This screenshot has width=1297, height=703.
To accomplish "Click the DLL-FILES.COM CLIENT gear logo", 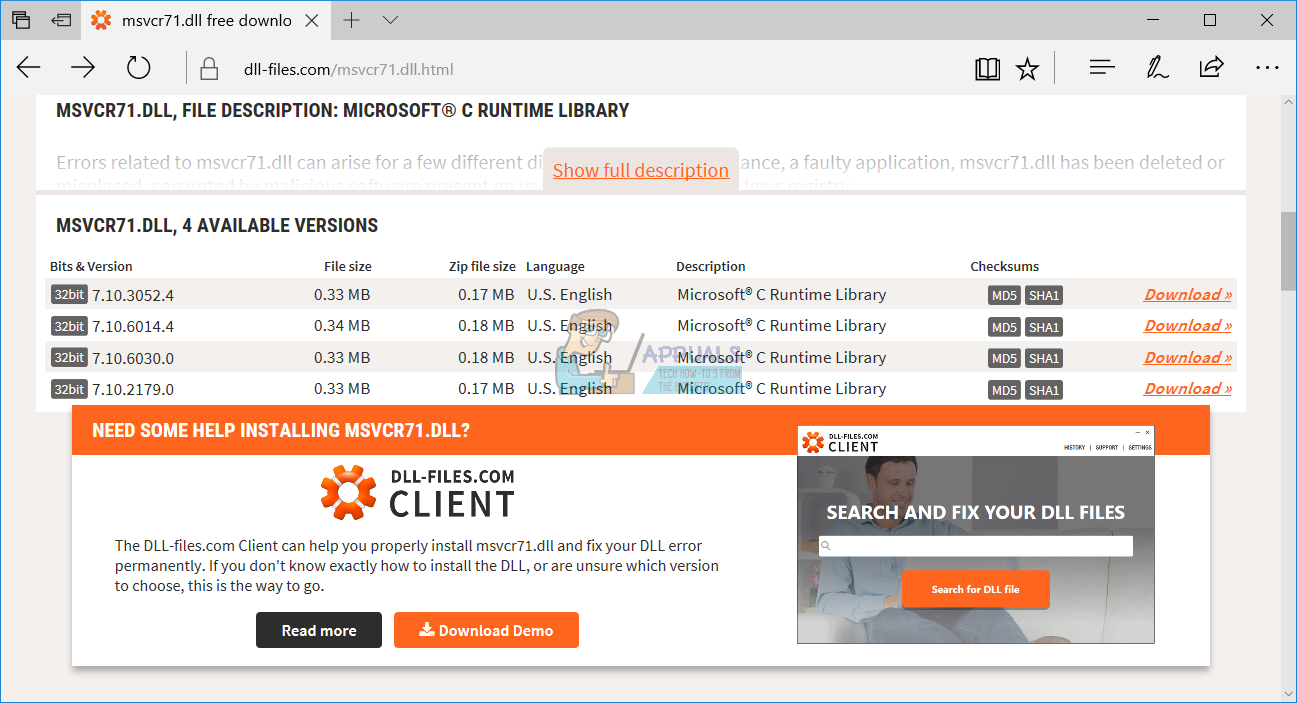I will [349, 492].
